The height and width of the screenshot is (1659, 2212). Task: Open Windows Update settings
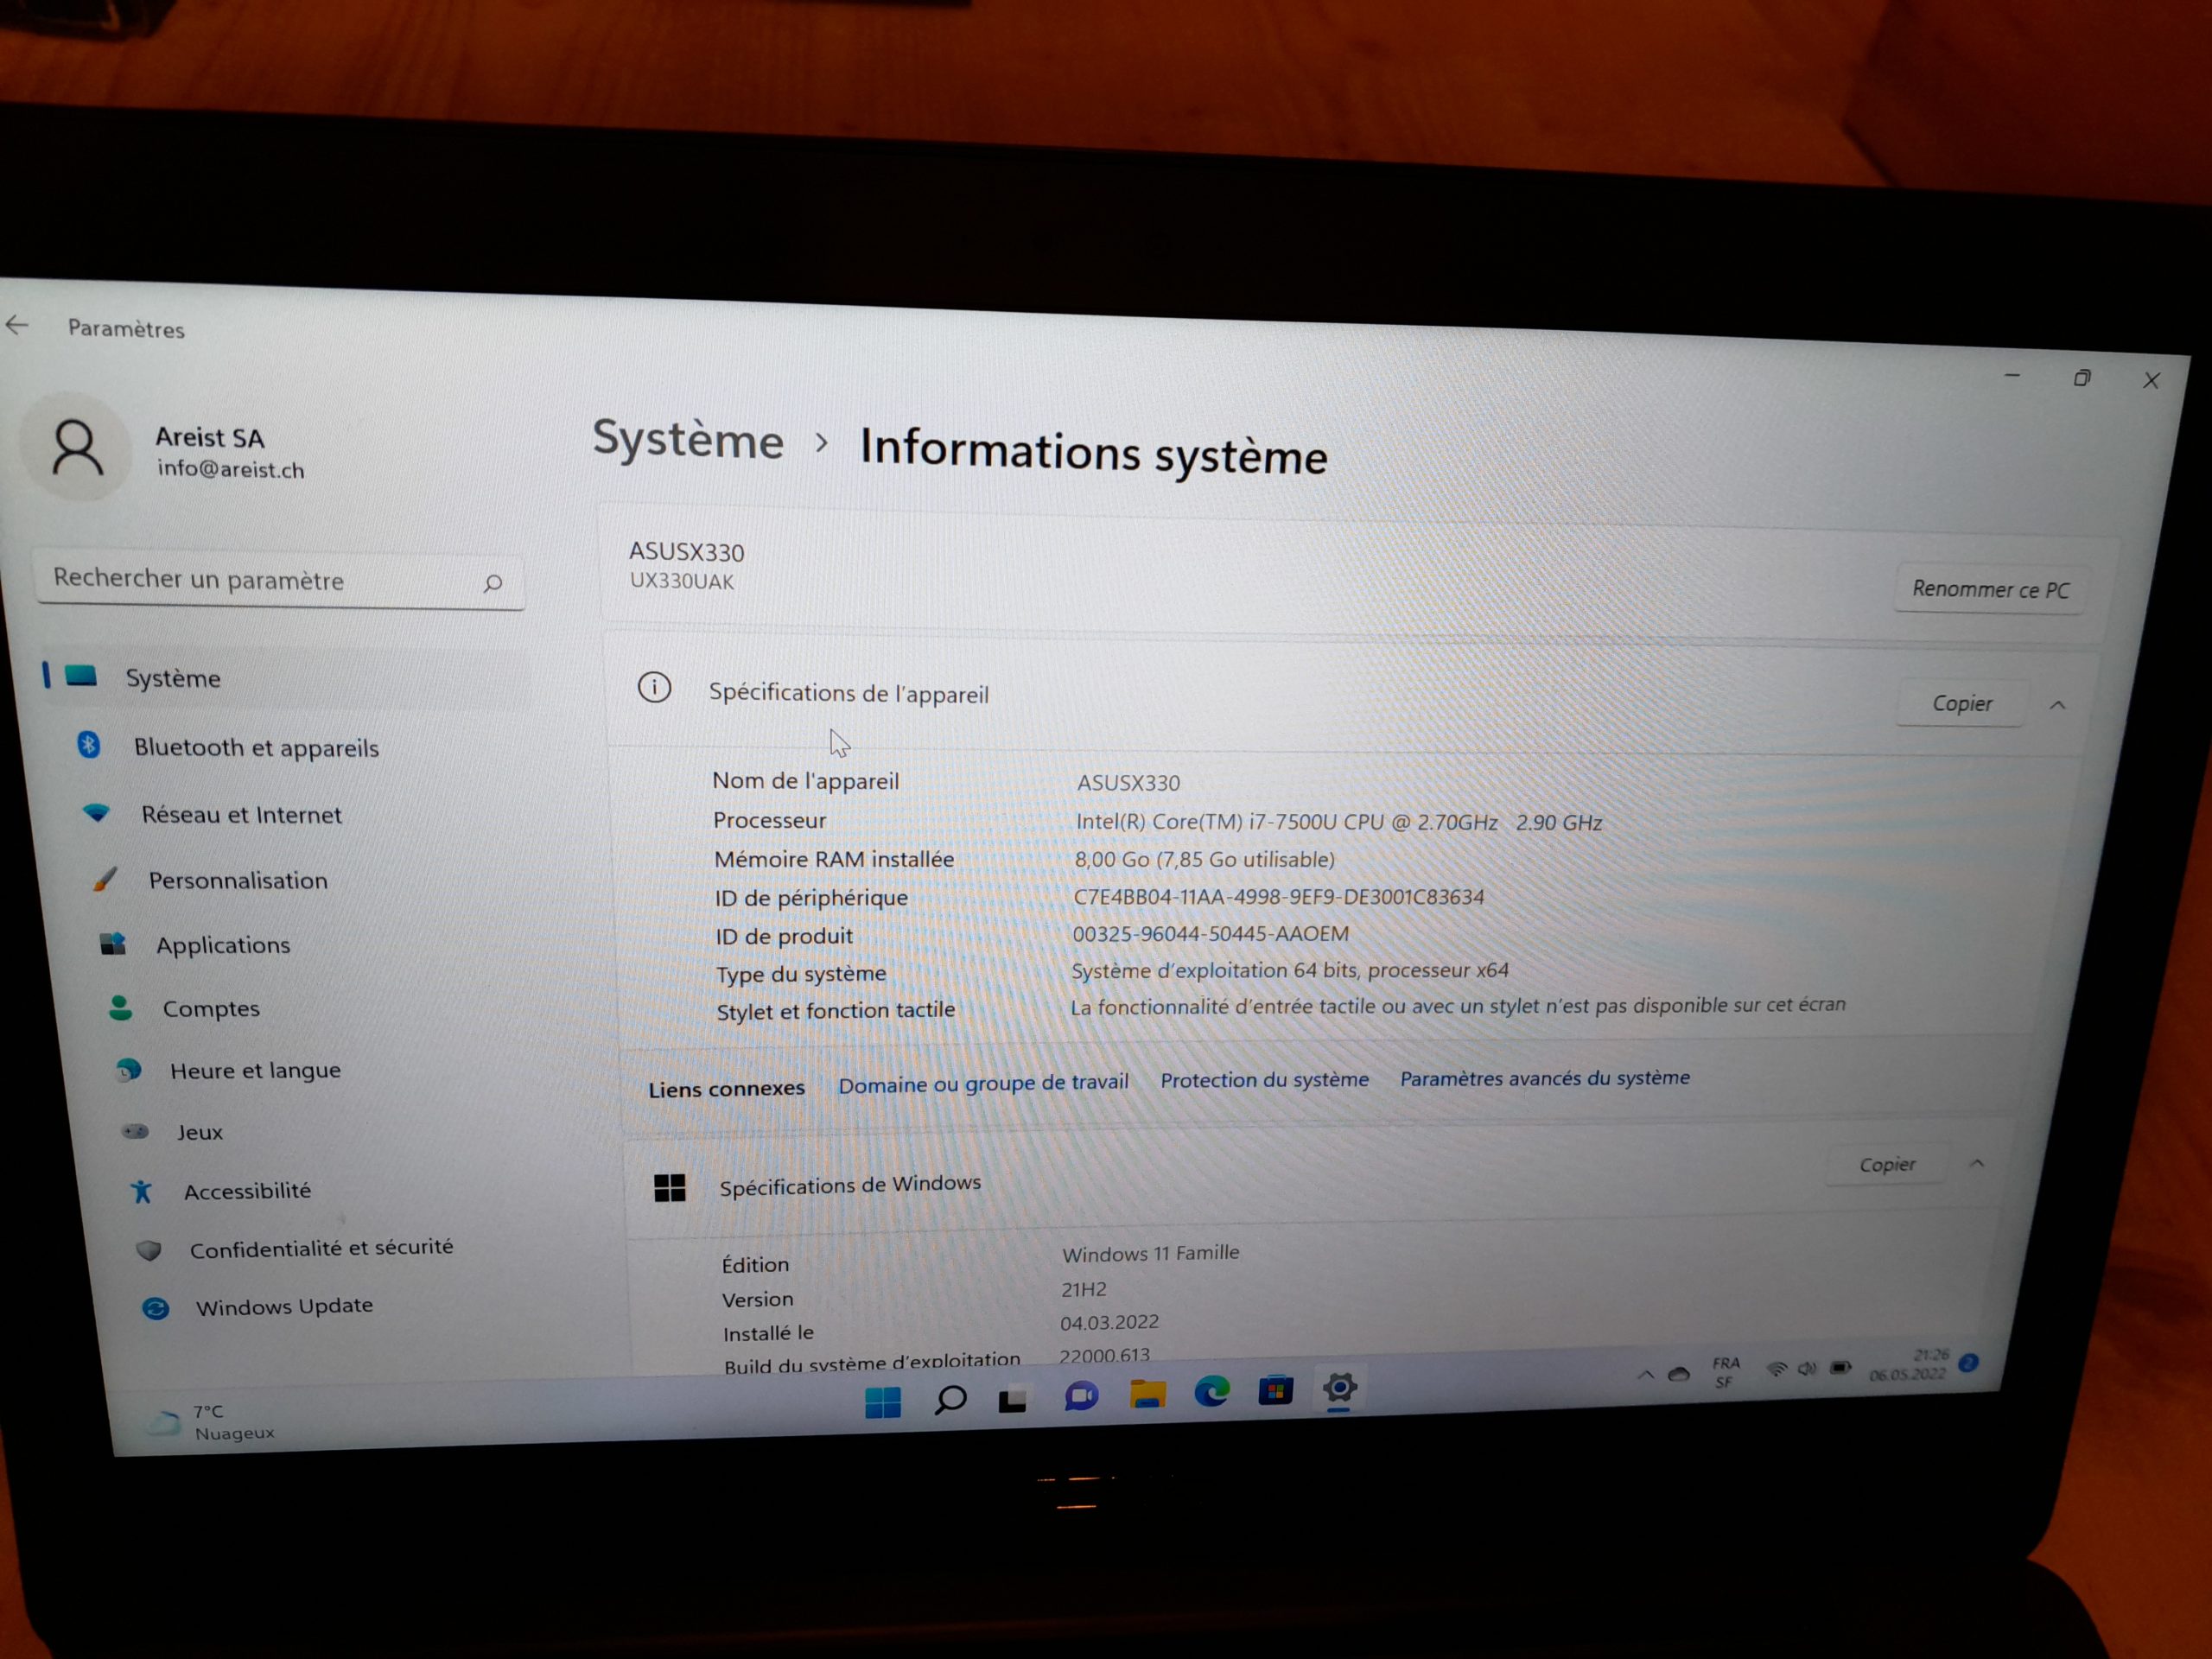[x=284, y=1306]
